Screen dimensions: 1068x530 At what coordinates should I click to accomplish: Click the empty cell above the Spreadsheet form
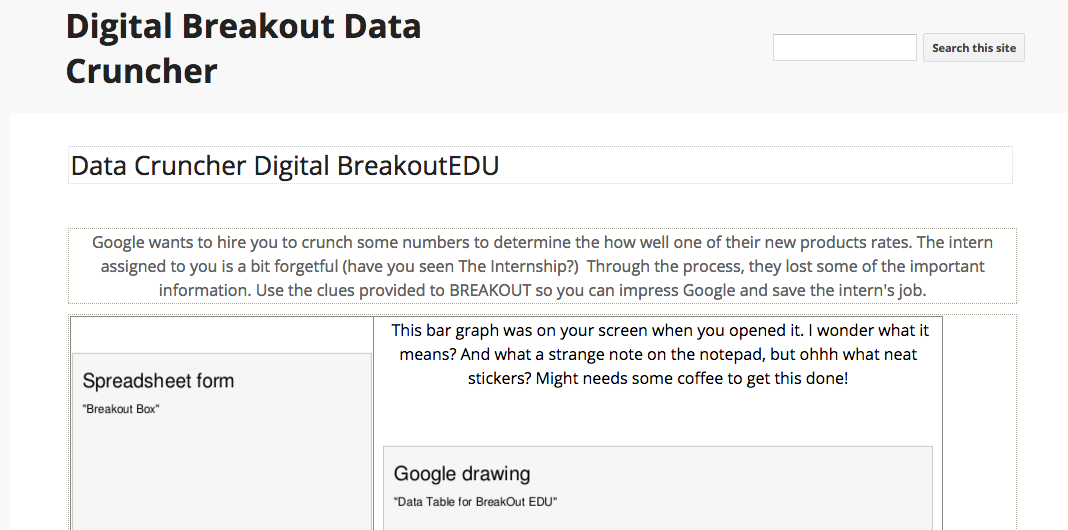point(221,334)
